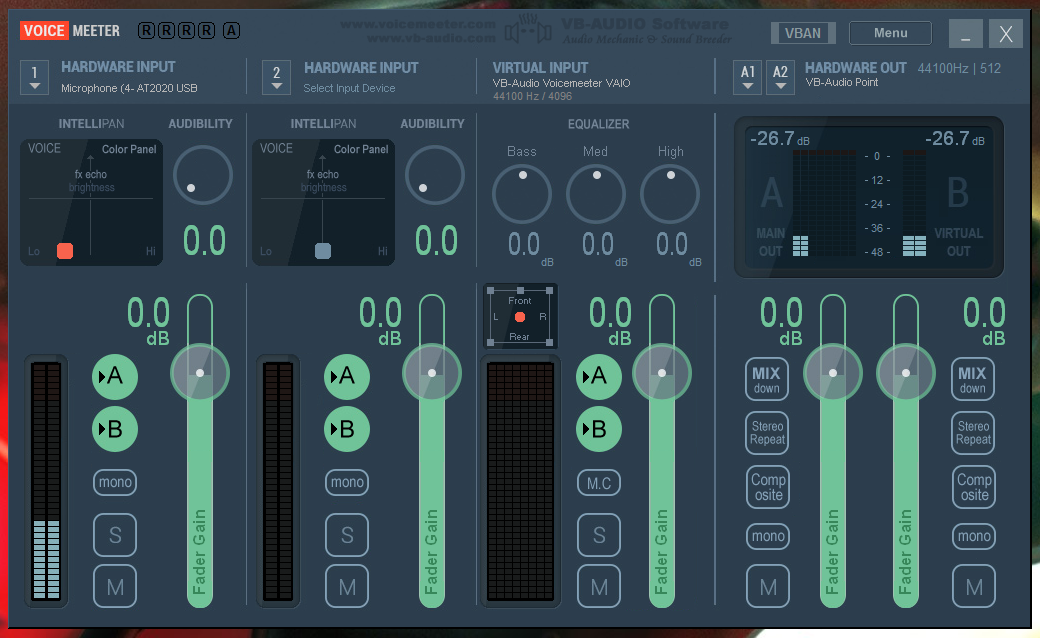
Task: Mute the Virtual Input strip
Action: tap(599, 586)
